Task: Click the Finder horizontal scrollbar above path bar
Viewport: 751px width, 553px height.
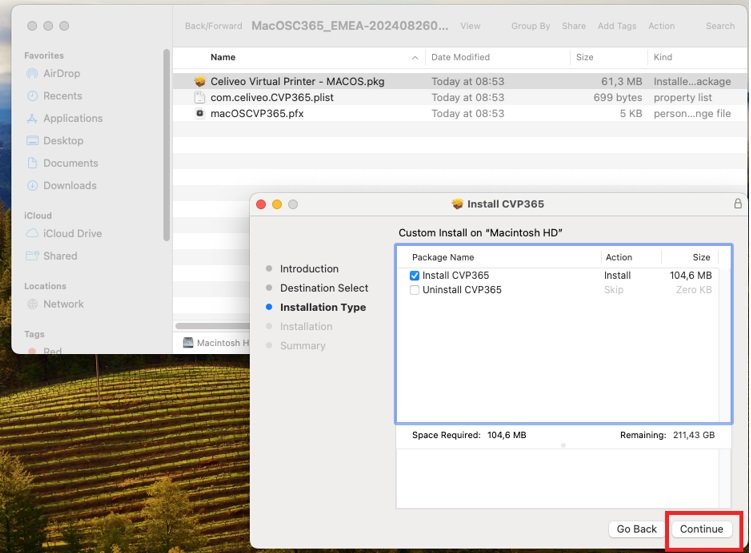Action: coord(213,326)
